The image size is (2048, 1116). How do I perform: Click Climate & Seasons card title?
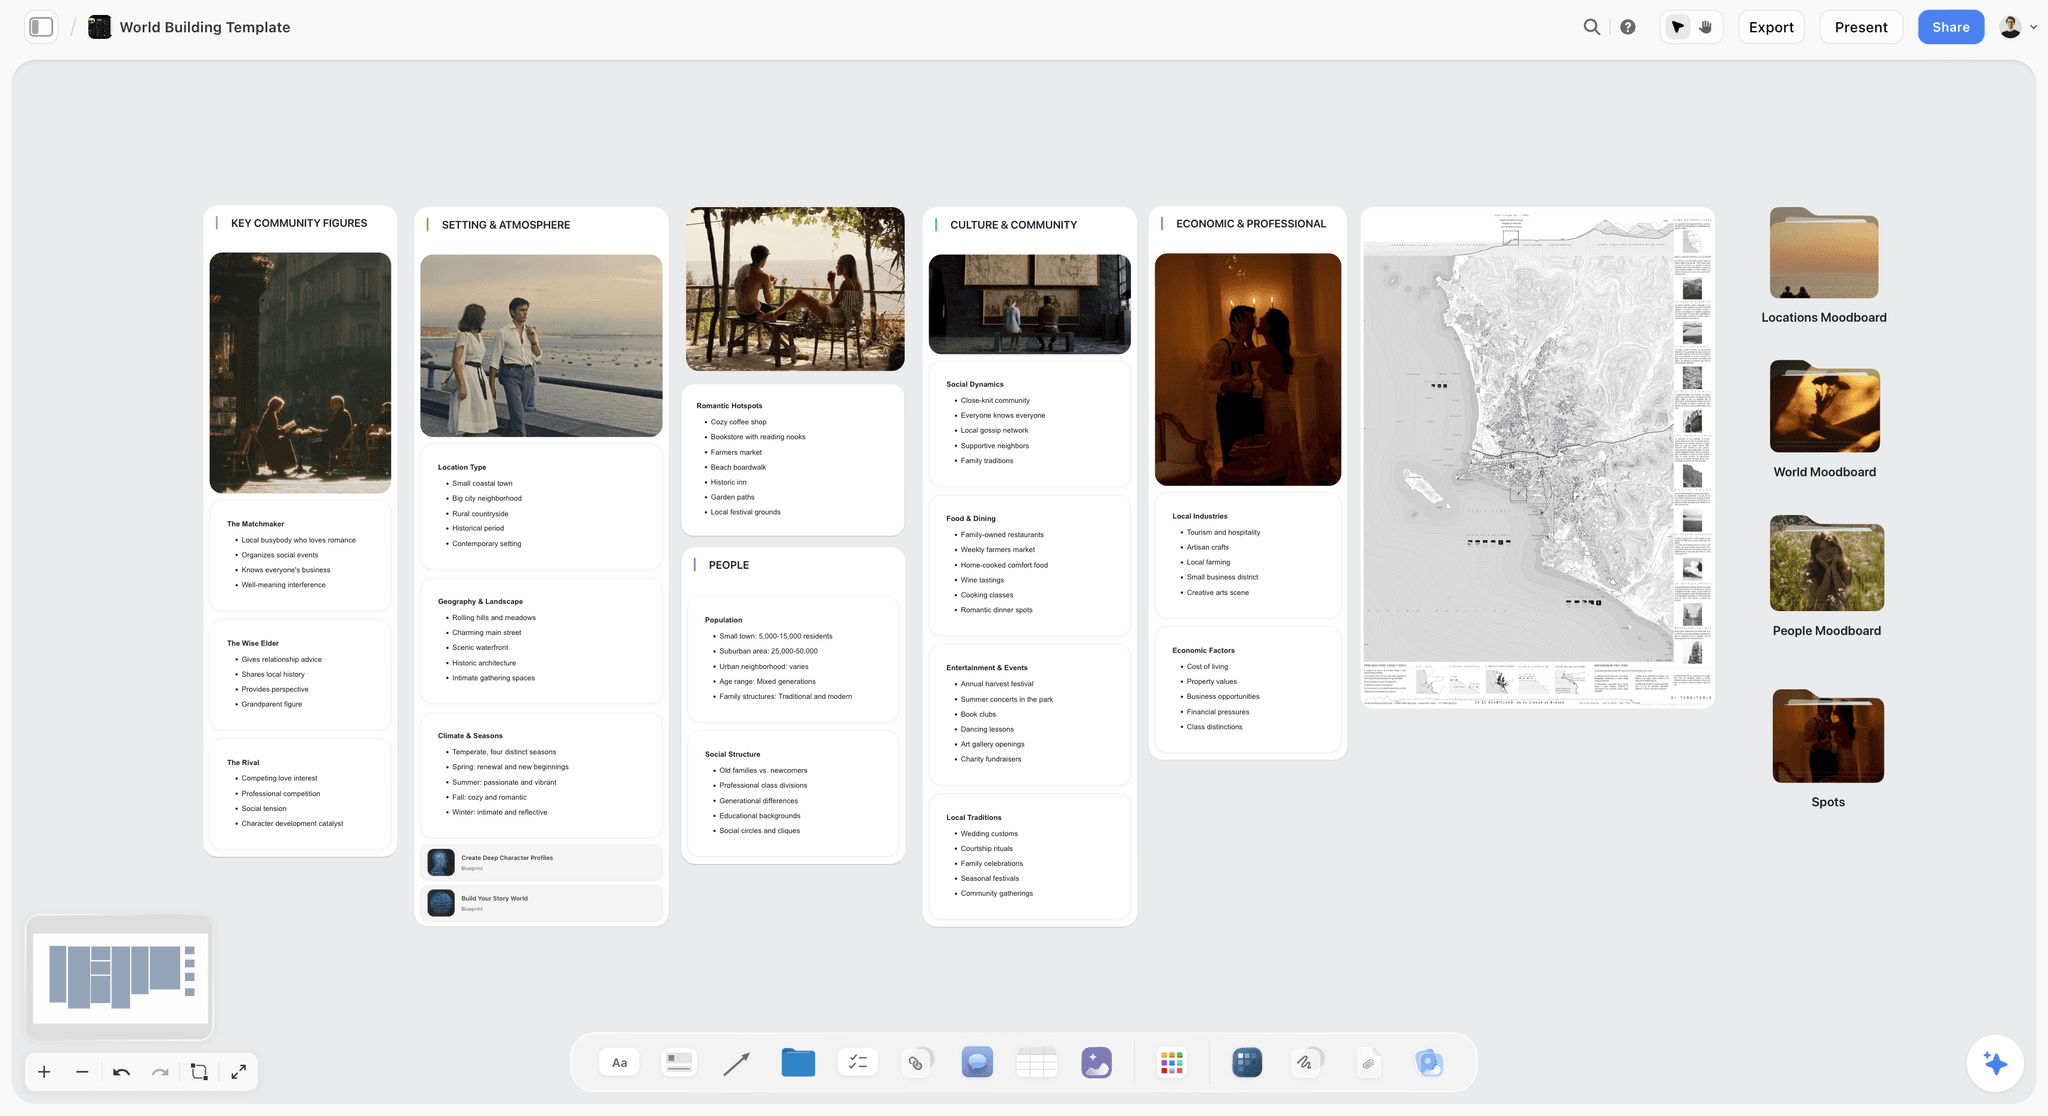click(470, 735)
